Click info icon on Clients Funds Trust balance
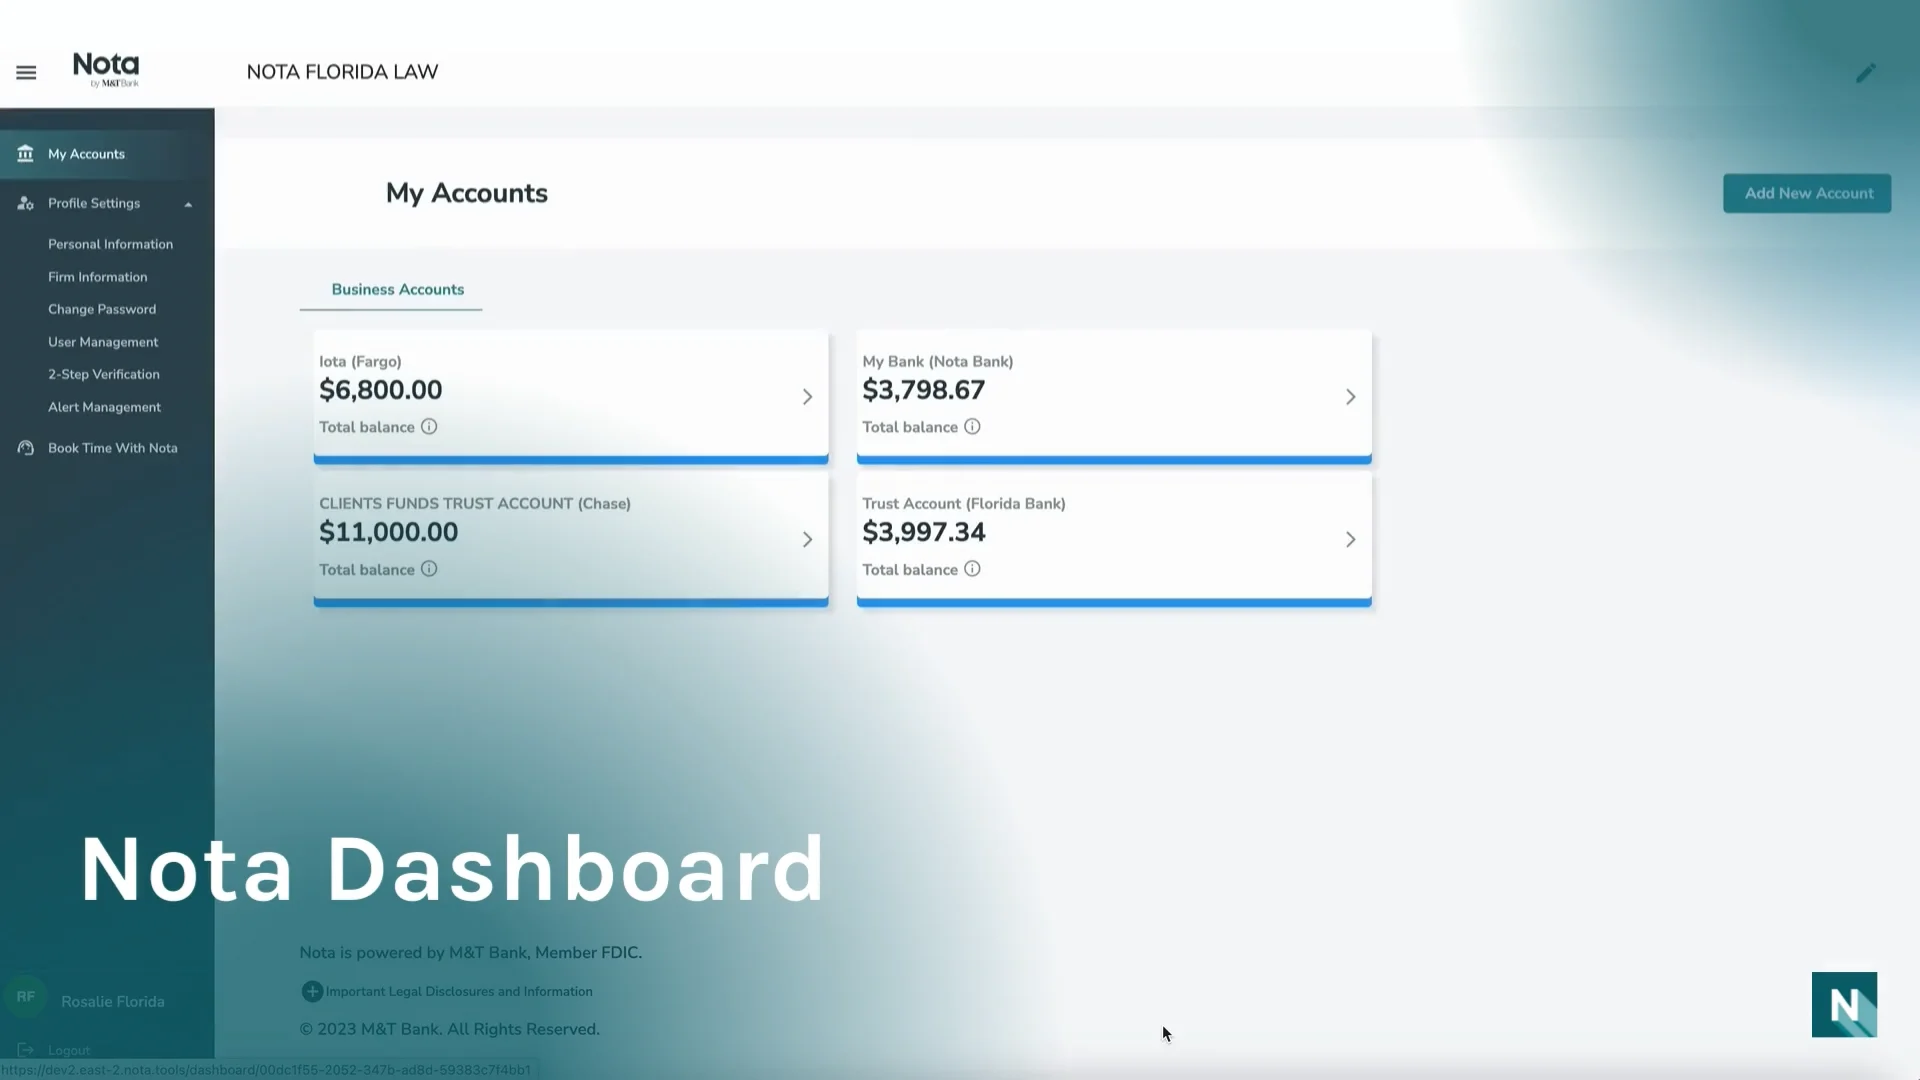This screenshot has height=1080, width=1920. click(429, 569)
